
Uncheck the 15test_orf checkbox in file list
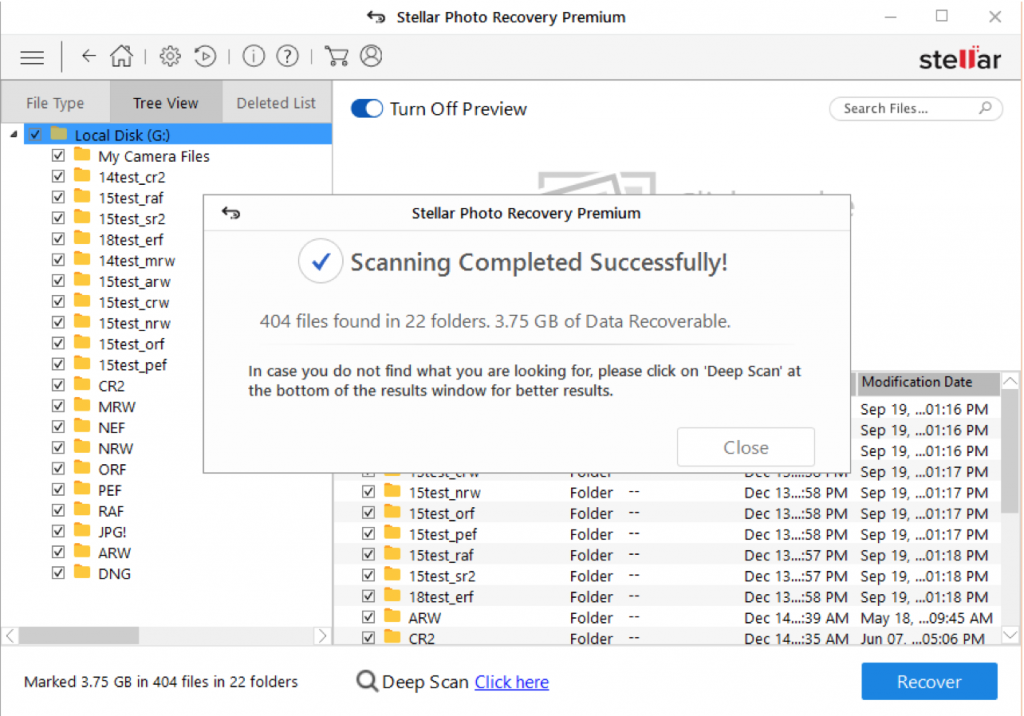368,513
